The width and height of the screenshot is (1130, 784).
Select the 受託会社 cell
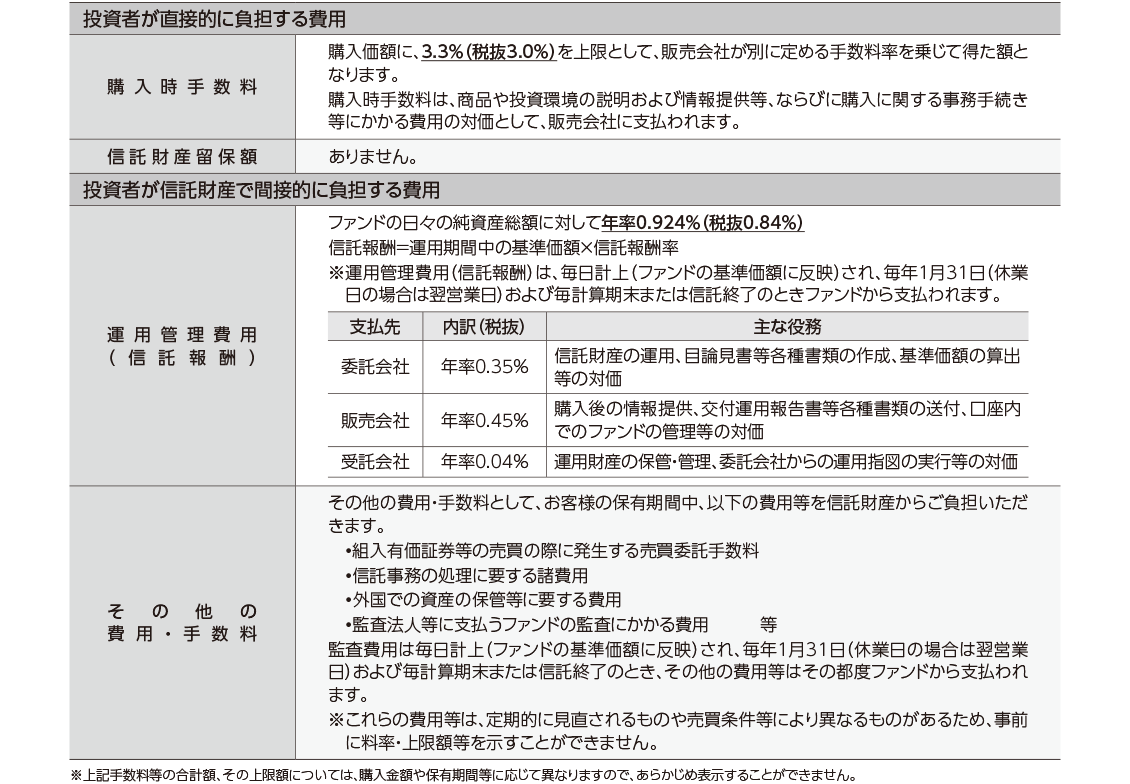[375, 461]
